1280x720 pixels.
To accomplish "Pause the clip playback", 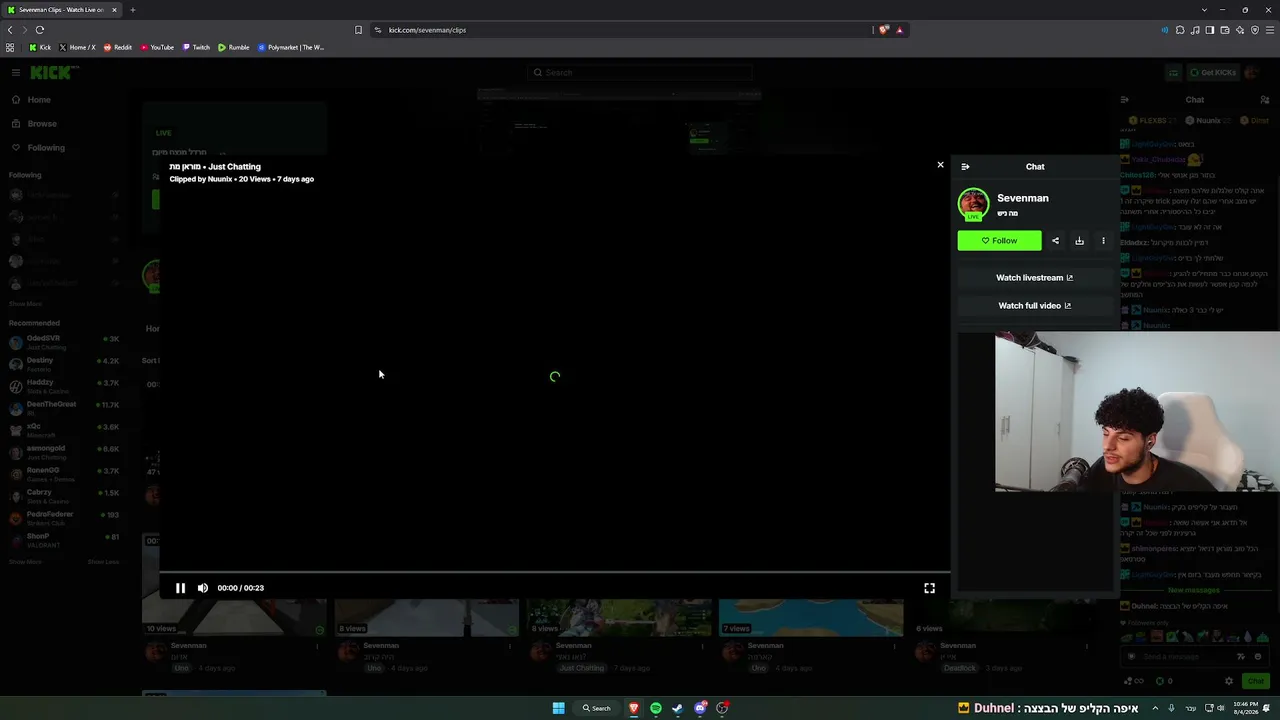I will pos(180,588).
